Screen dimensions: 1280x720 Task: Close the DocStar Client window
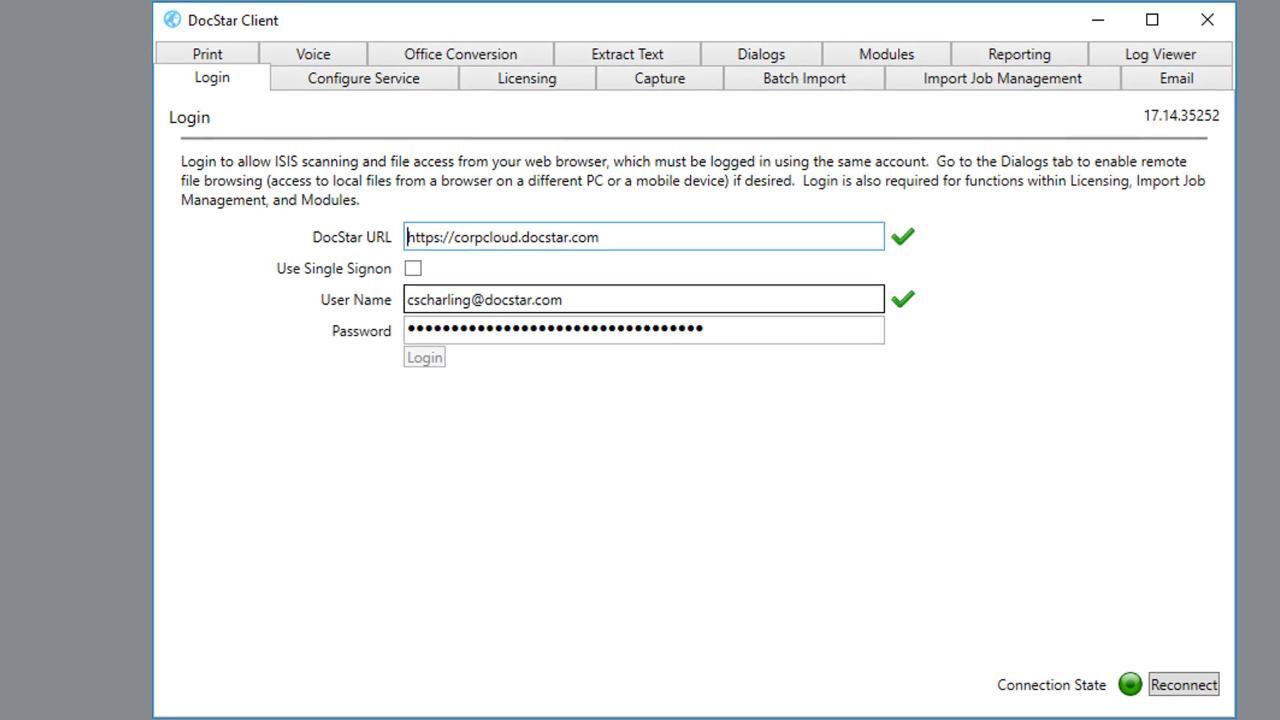pos(1207,20)
